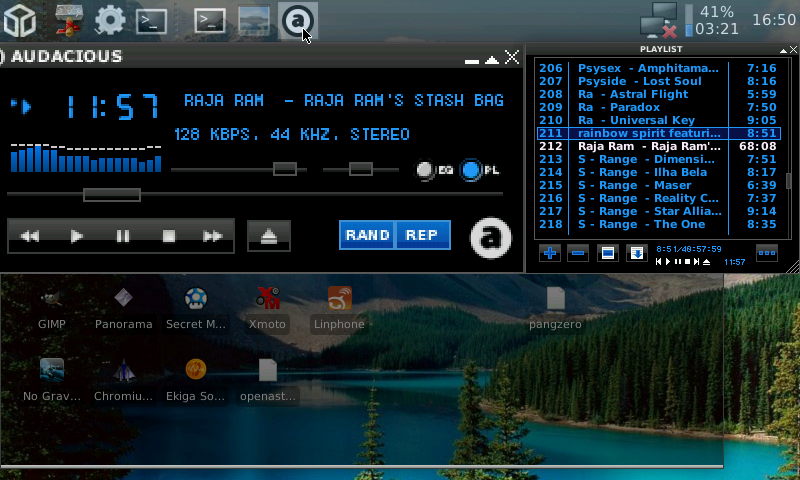Click the playlist mini stop control
Viewport: 800px width, 480px height.
[687, 262]
